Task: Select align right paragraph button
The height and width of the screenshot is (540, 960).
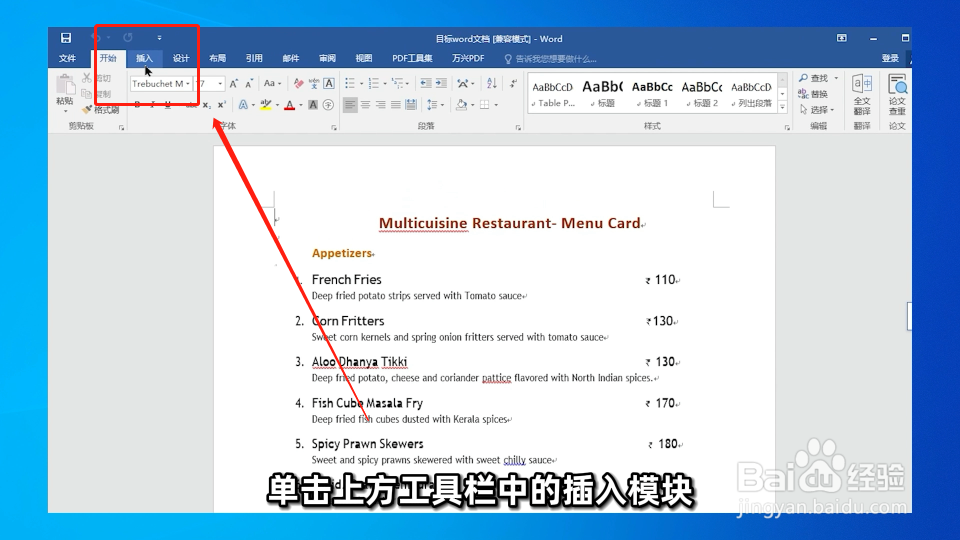Action: 380,105
